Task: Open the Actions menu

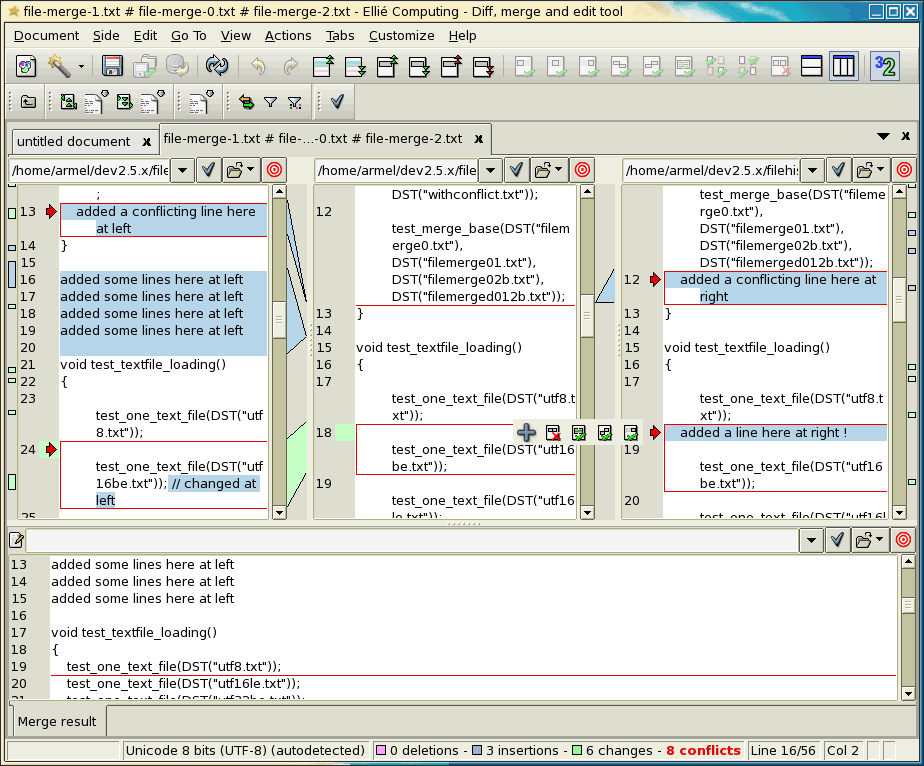Action: [288, 35]
